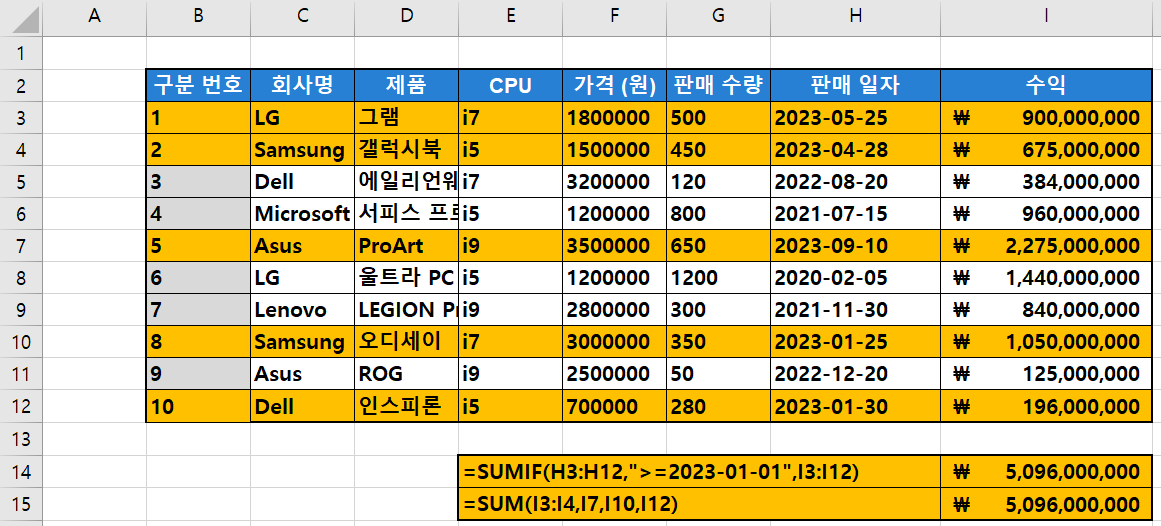Screen dimensions: 1161x526
Task: Click the SUMIF formula cell
Action: [700, 471]
